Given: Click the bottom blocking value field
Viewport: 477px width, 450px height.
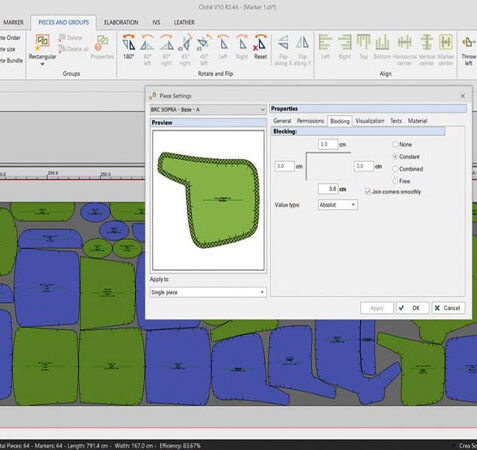Looking at the screenshot, I should [328, 189].
